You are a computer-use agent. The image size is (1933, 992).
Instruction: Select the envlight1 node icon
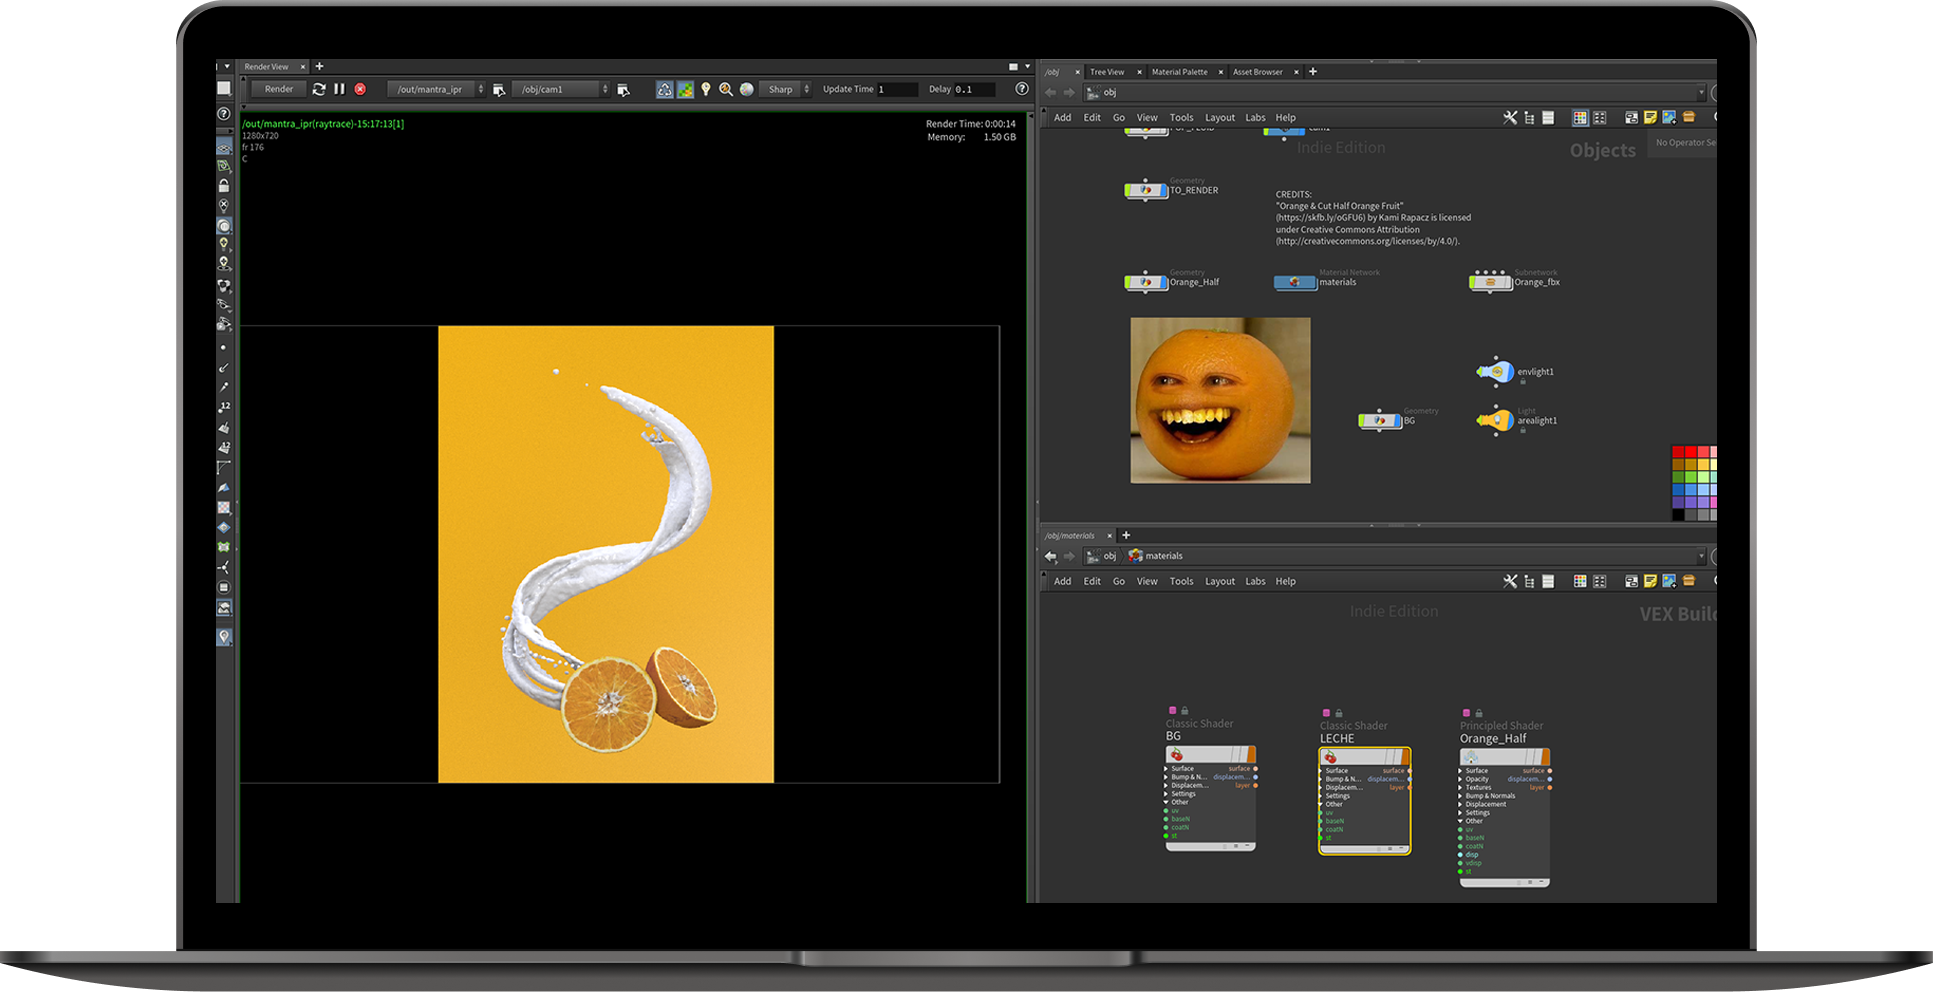[1495, 372]
